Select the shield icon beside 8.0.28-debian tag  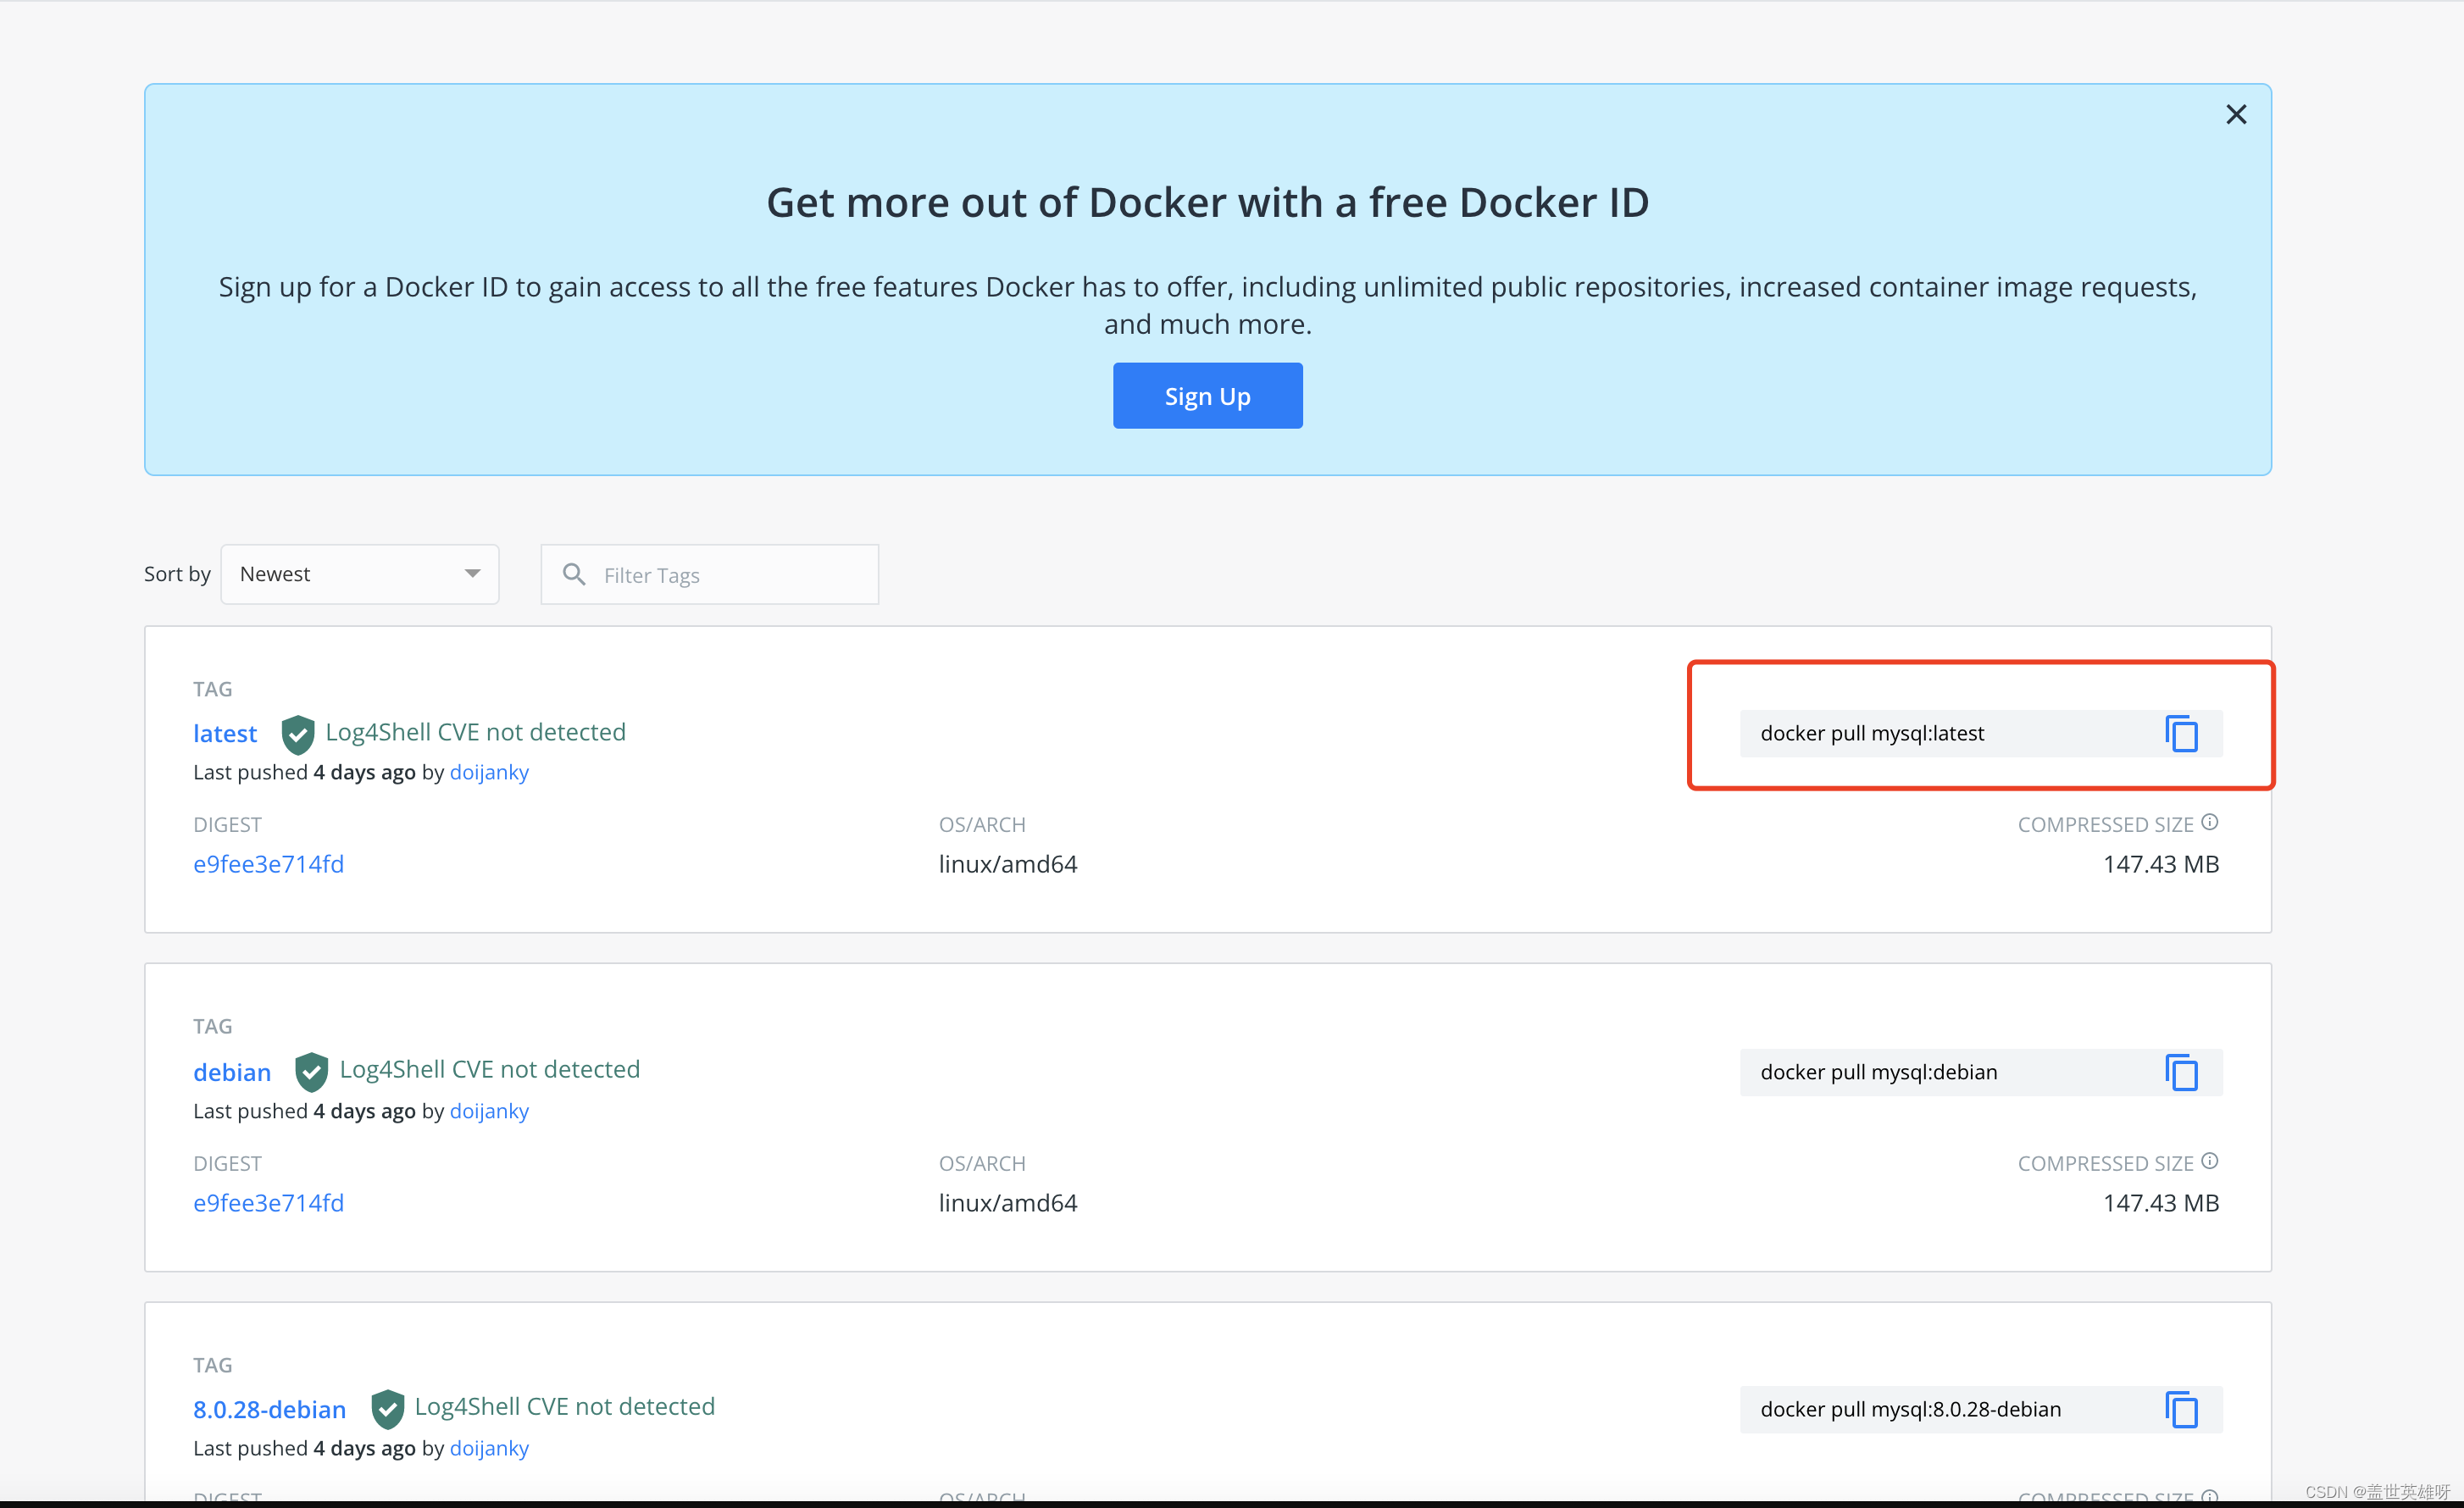point(387,1408)
